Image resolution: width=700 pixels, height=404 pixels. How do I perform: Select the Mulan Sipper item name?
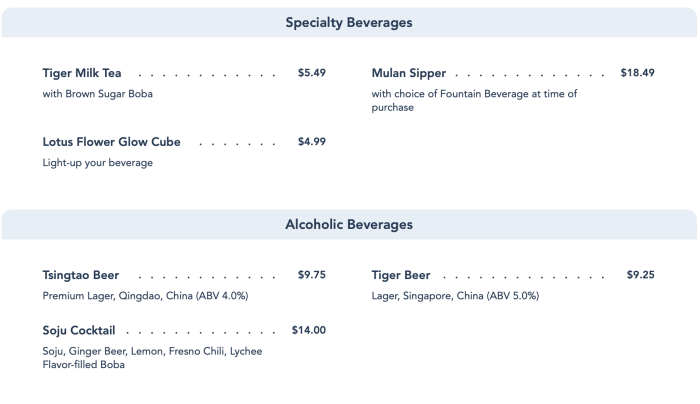408,74
